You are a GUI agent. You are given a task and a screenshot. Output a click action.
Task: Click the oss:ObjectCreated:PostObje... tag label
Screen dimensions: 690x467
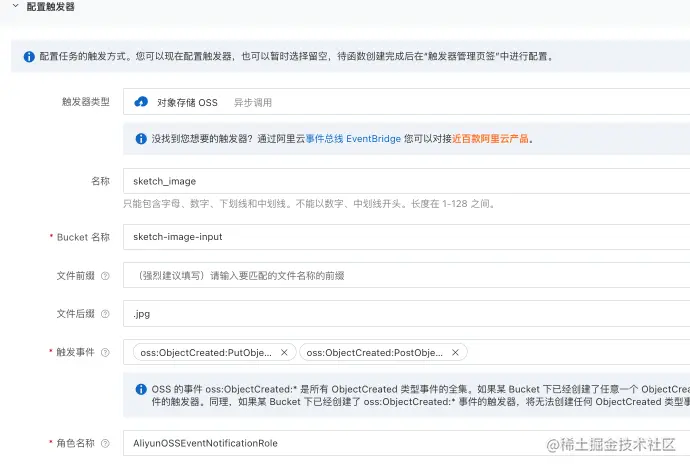(x=374, y=353)
